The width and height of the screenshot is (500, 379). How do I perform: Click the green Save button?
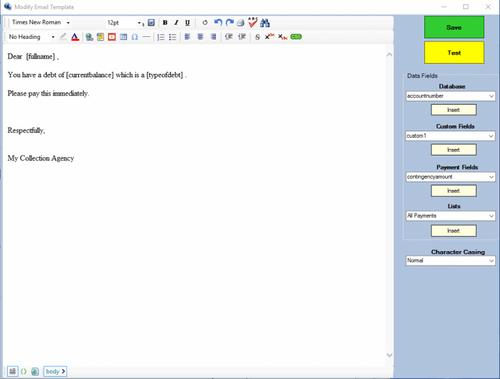454,27
